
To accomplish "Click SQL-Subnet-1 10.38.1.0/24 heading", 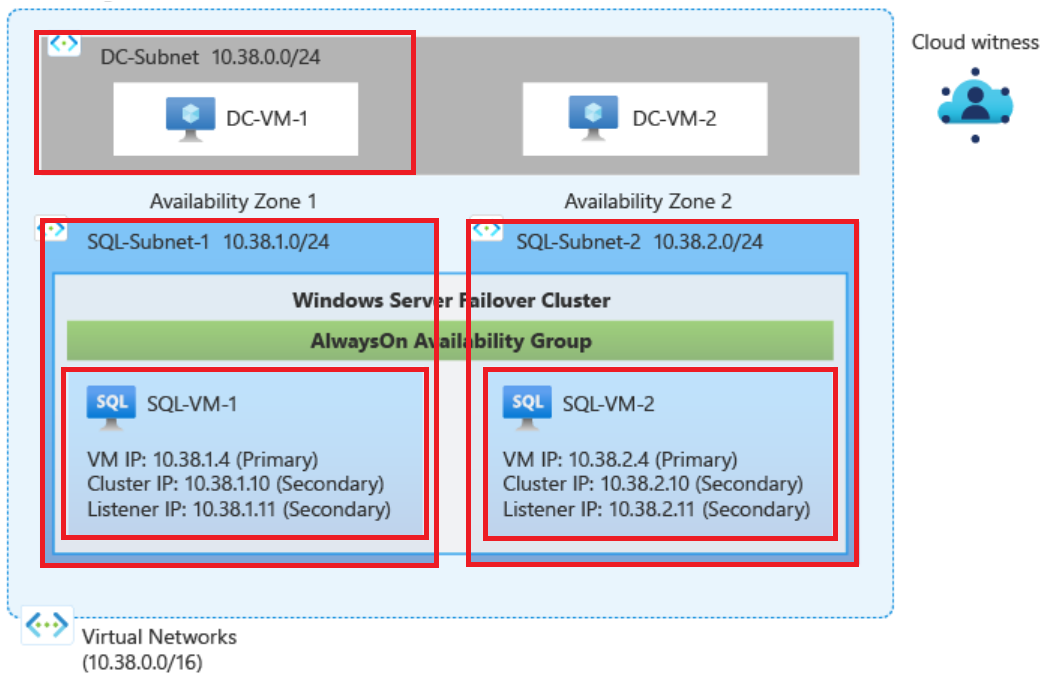I will [209, 242].
